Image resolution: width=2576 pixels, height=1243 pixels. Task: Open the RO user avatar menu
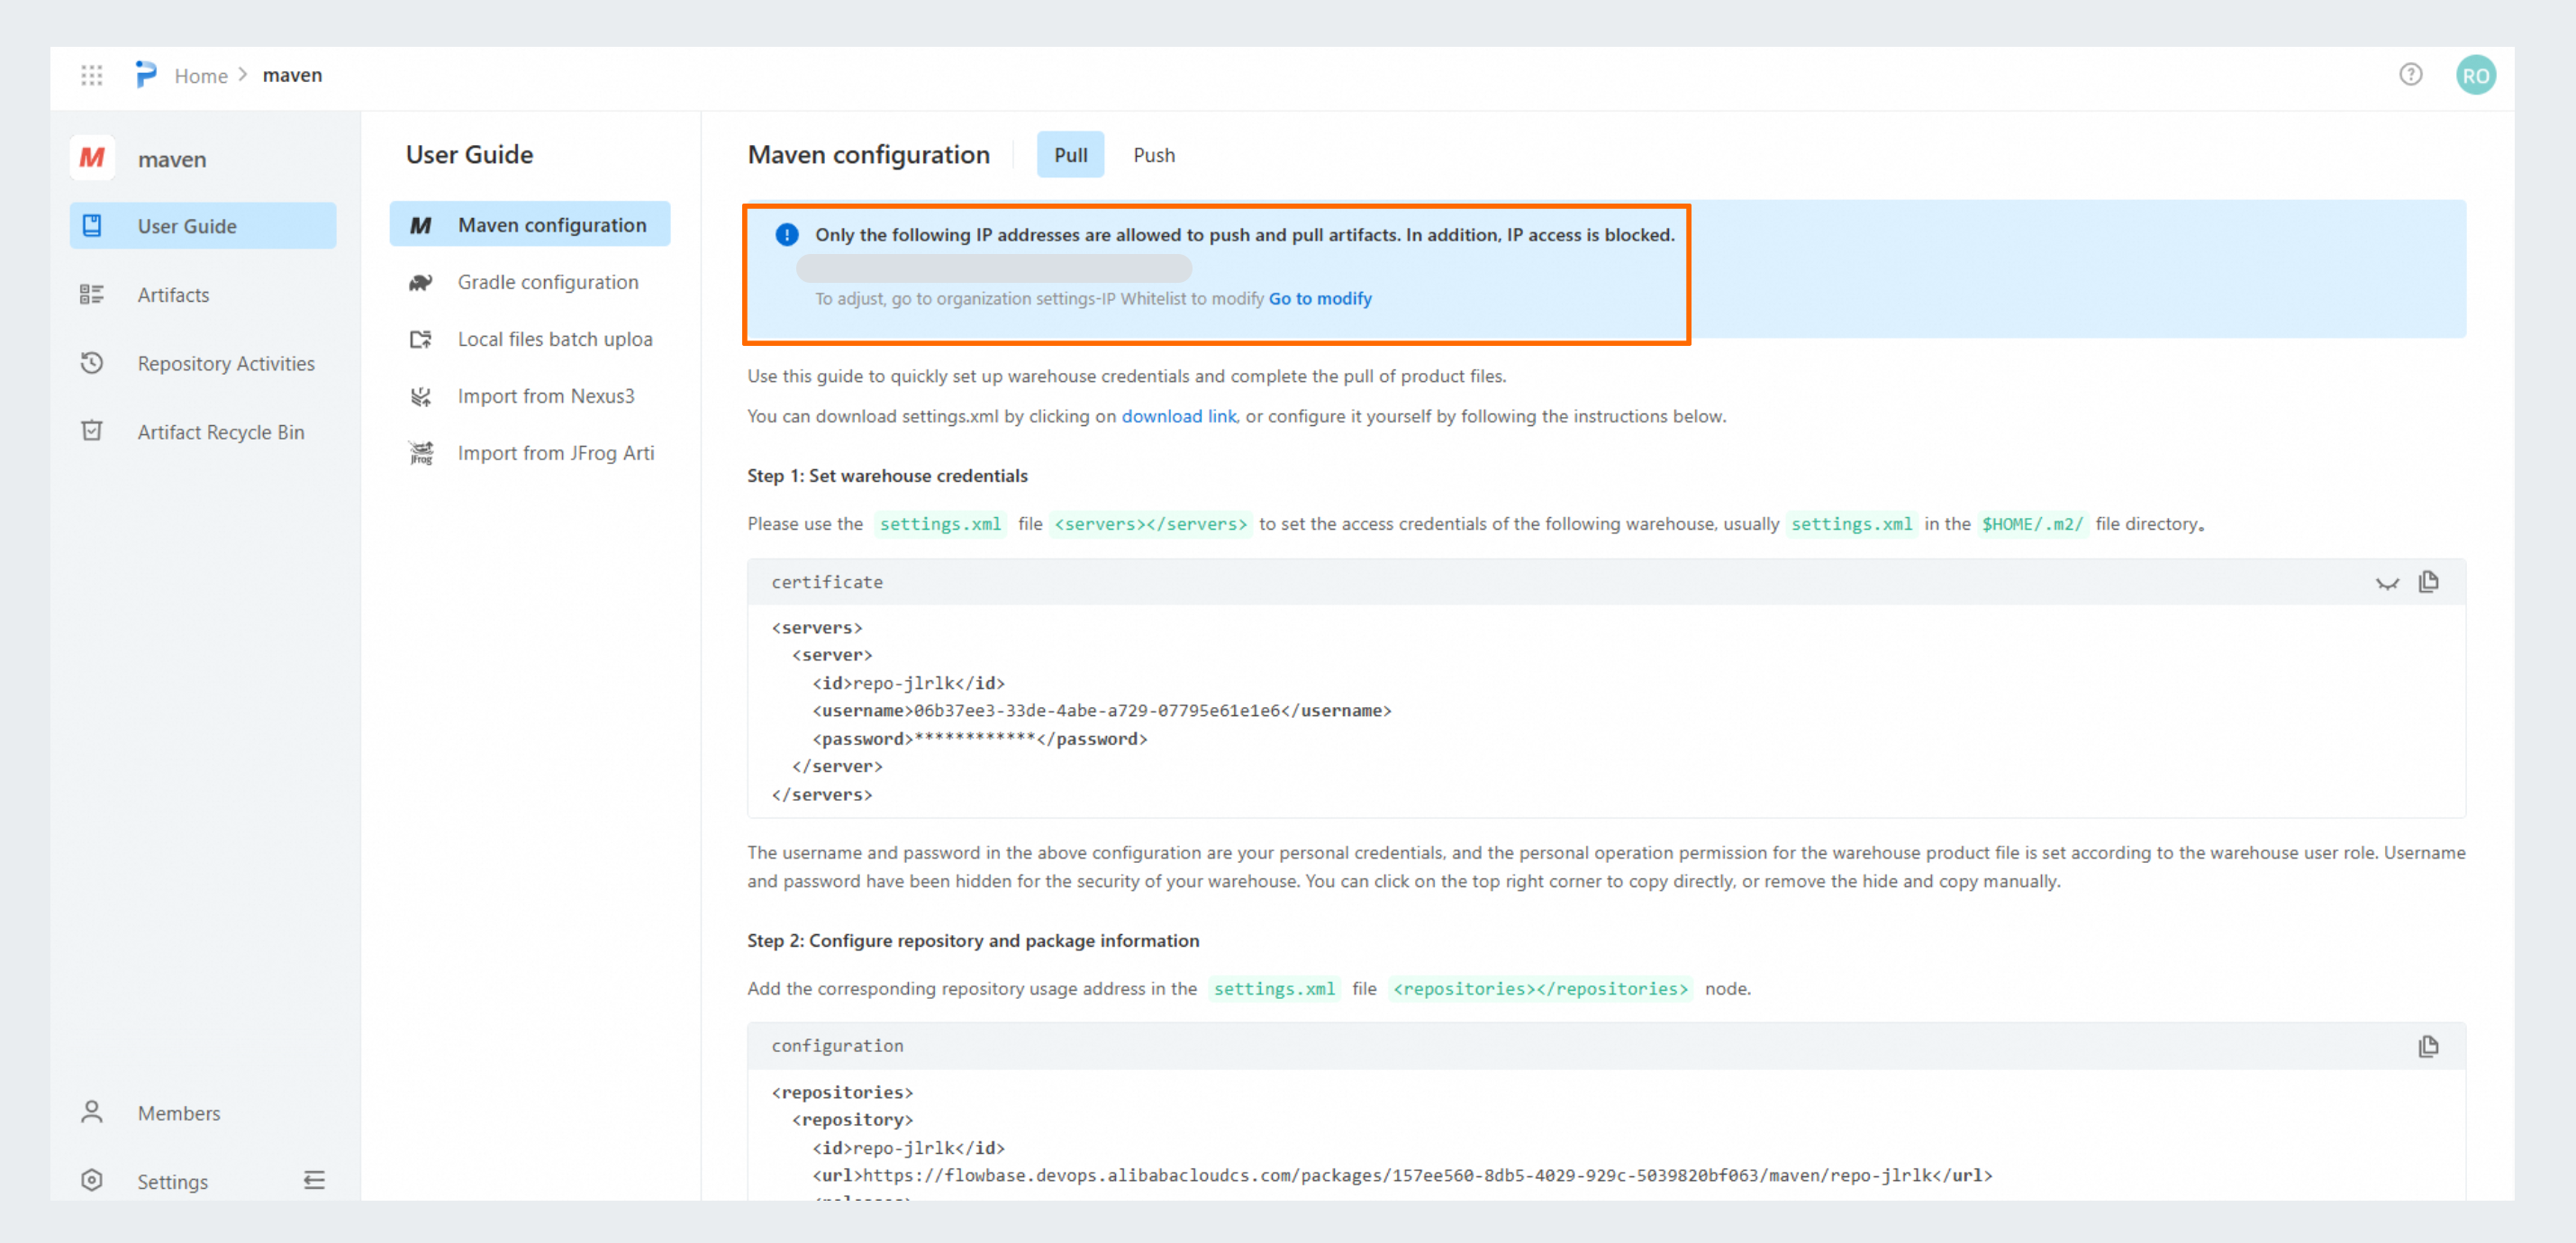tap(2475, 75)
